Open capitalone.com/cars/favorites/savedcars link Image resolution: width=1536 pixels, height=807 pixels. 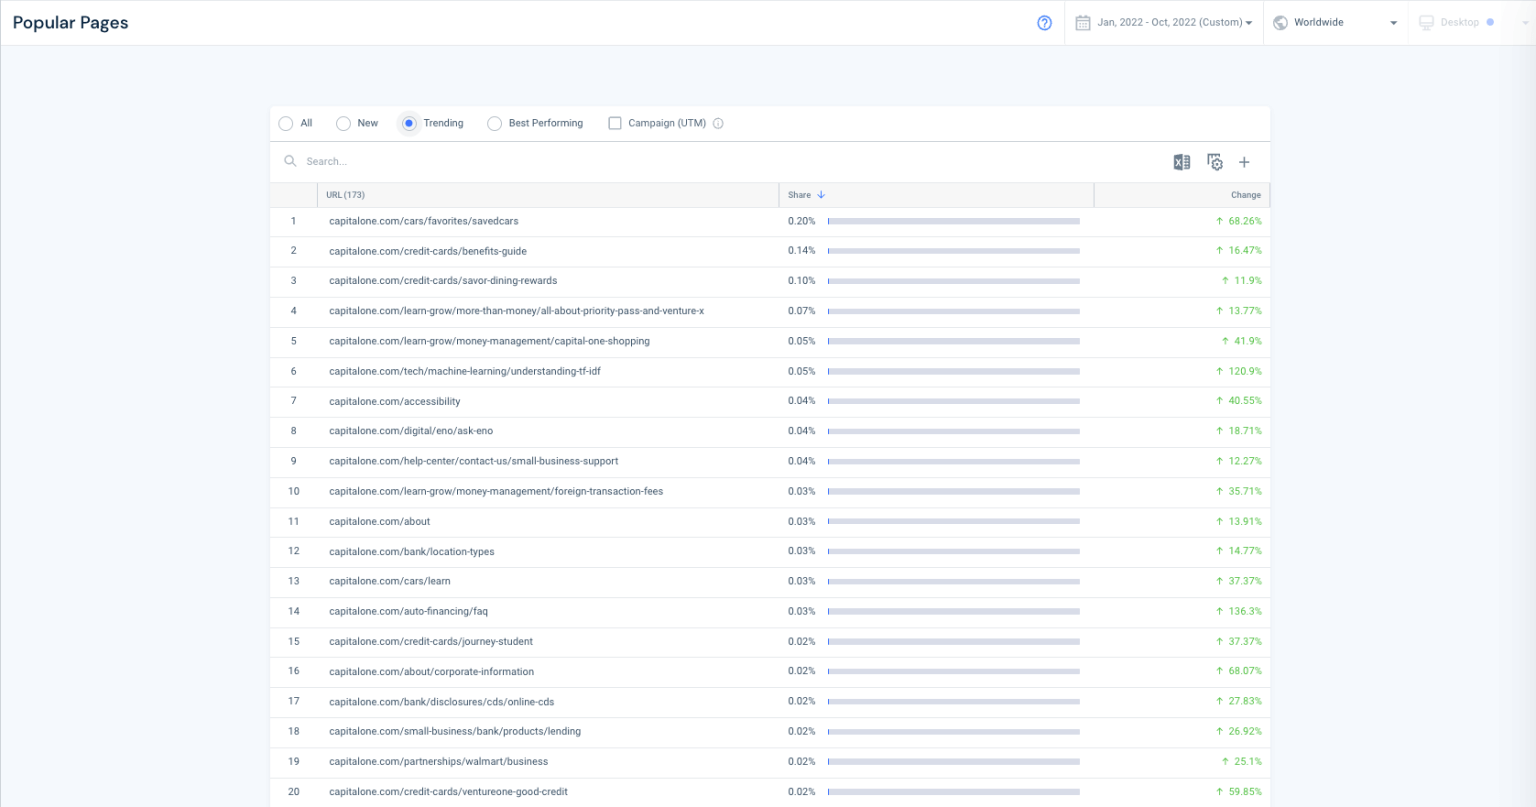coord(423,221)
